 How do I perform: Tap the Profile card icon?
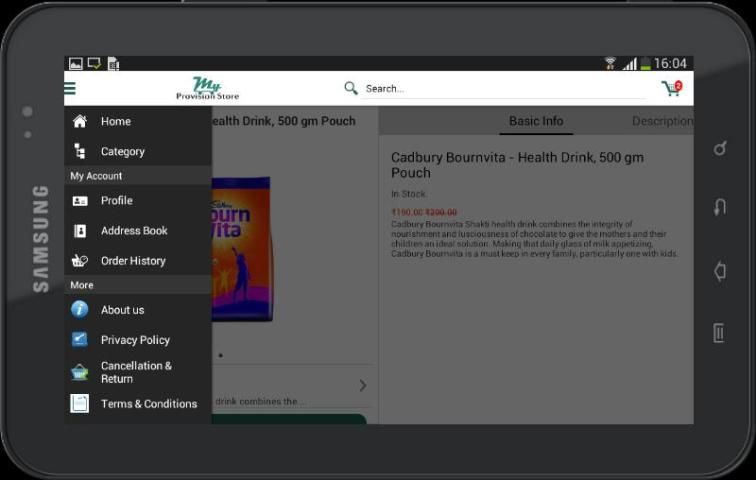click(x=80, y=201)
